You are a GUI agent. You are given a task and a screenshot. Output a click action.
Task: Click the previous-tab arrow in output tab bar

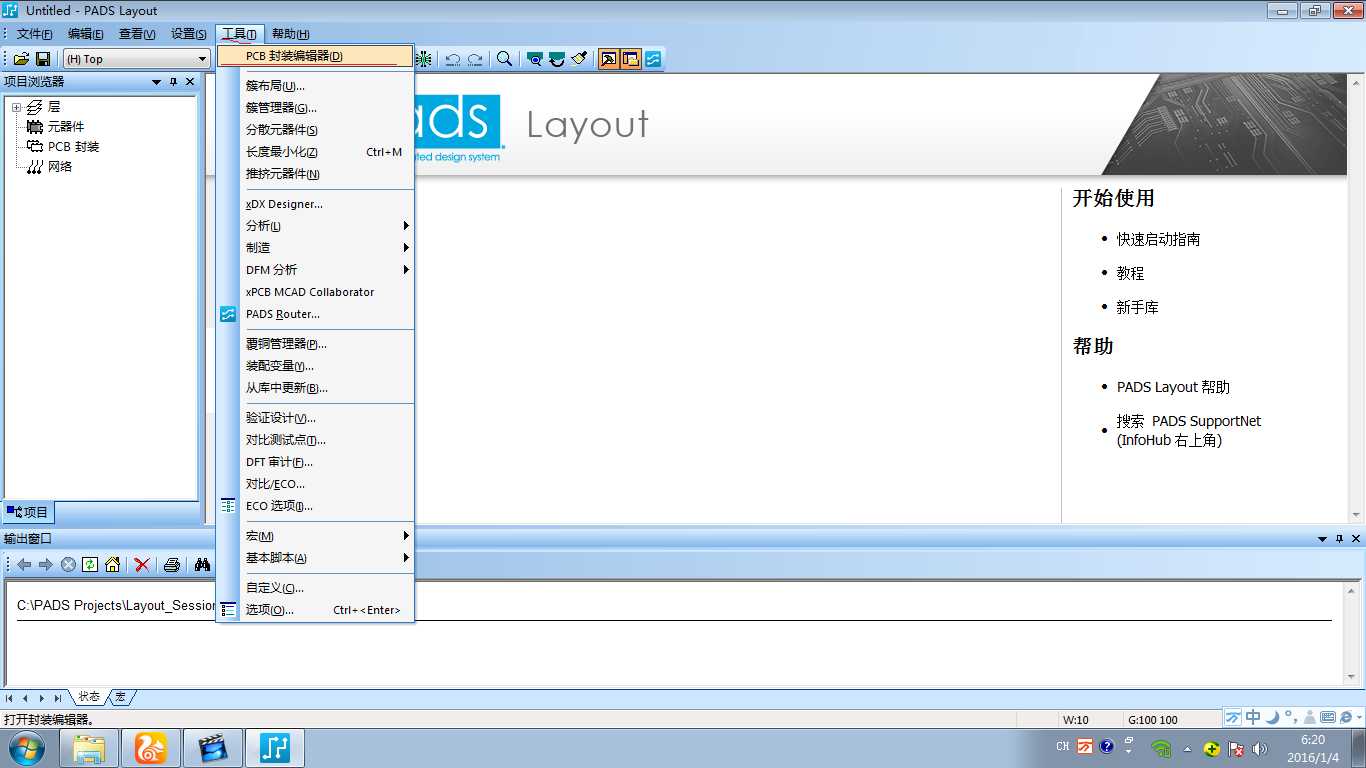(x=26, y=698)
